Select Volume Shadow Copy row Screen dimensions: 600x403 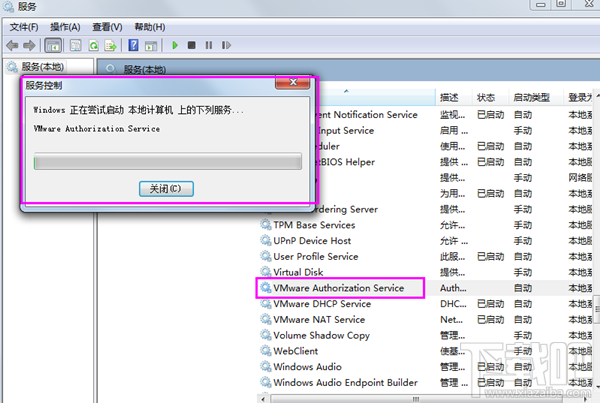pyautogui.click(x=426, y=335)
